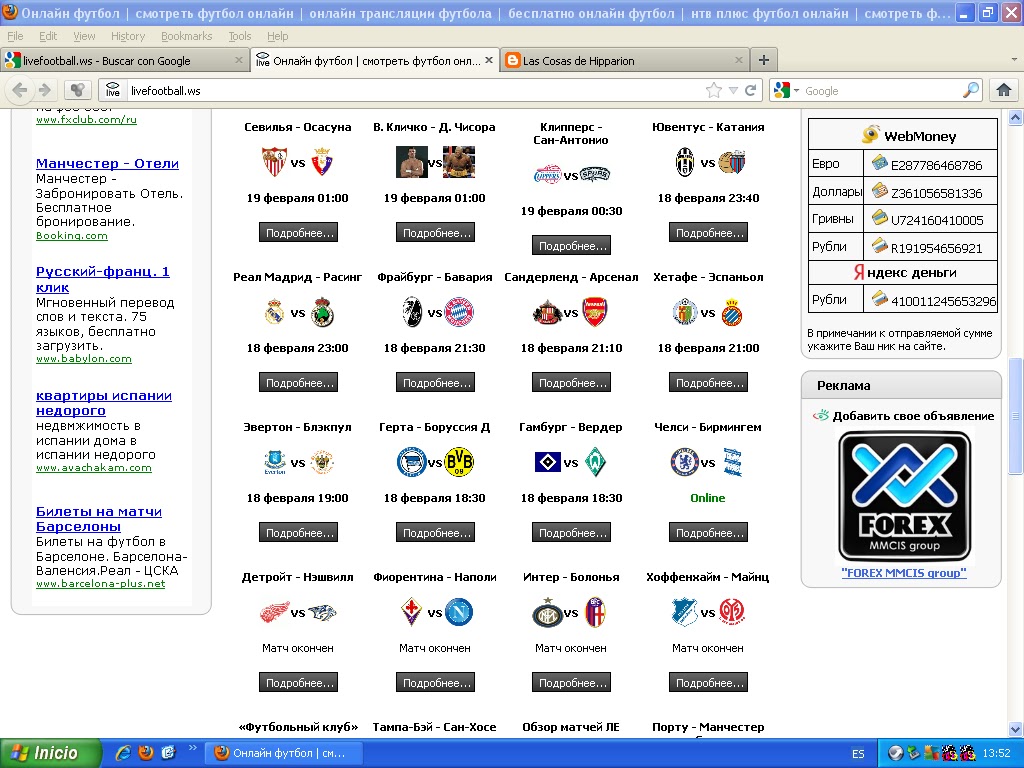1024x768 pixels.
Task: Click Подробнее for Севилья - Осасуна
Action: (x=298, y=232)
